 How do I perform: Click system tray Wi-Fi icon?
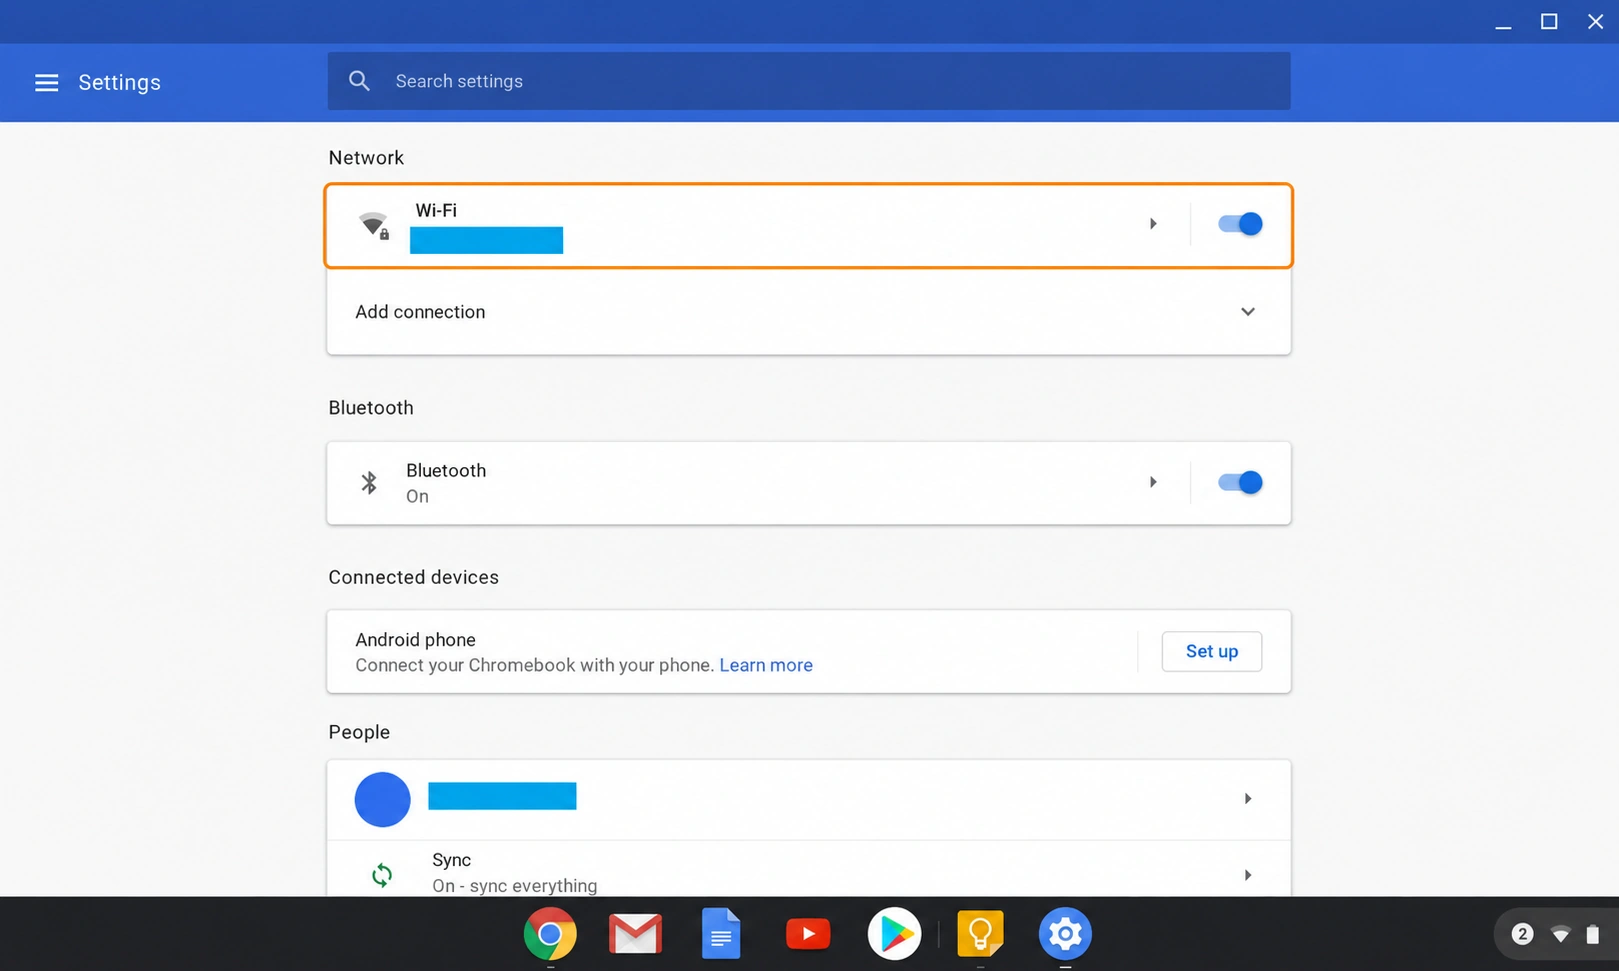pyautogui.click(x=1560, y=935)
